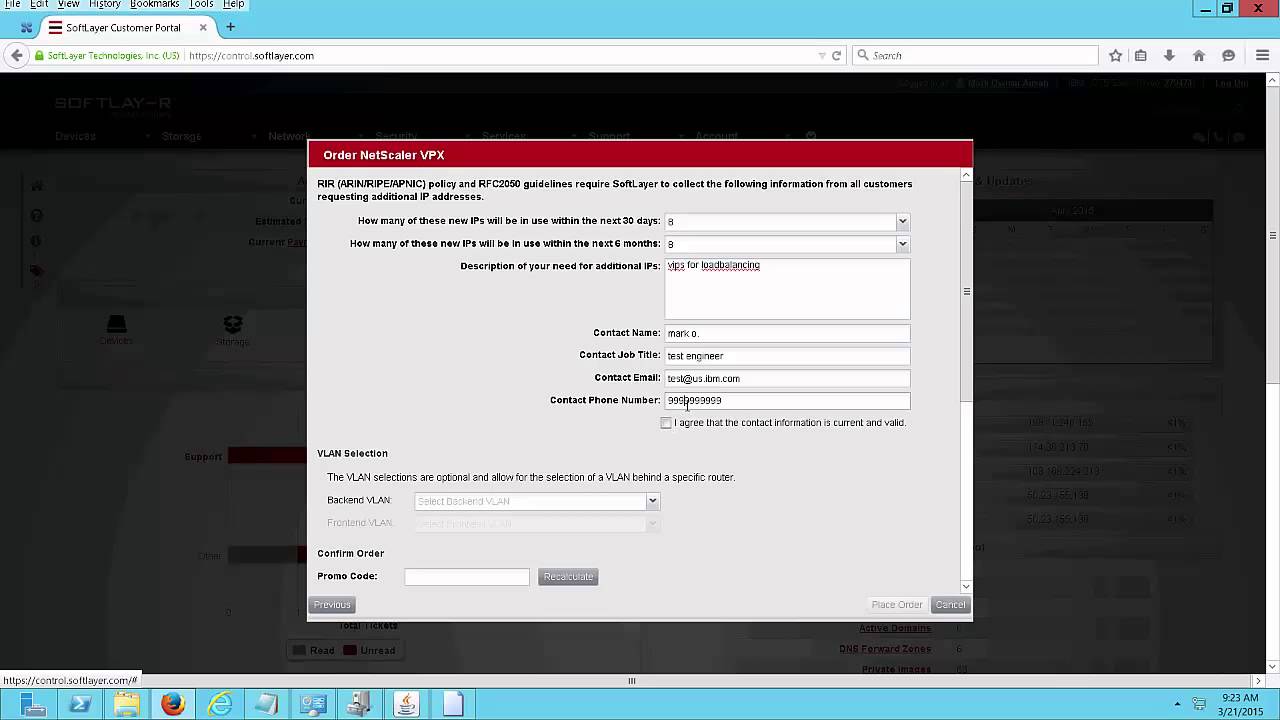Open File Explorer from the taskbar
1280x720 pixels.
[x=127, y=705]
